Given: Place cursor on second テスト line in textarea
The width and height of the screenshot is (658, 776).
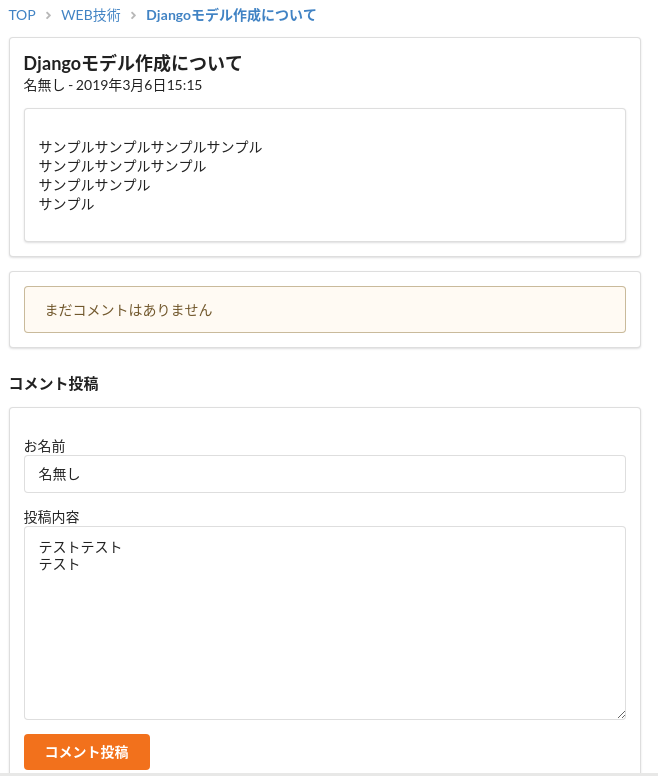Looking at the screenshot, I should [59, 565].
